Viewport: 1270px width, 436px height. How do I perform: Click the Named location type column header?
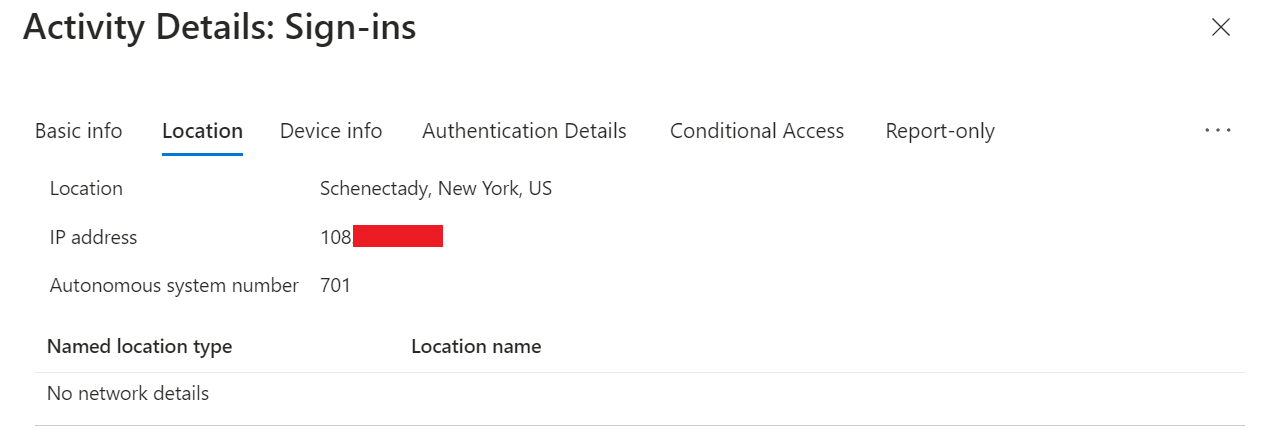[140, 347]
